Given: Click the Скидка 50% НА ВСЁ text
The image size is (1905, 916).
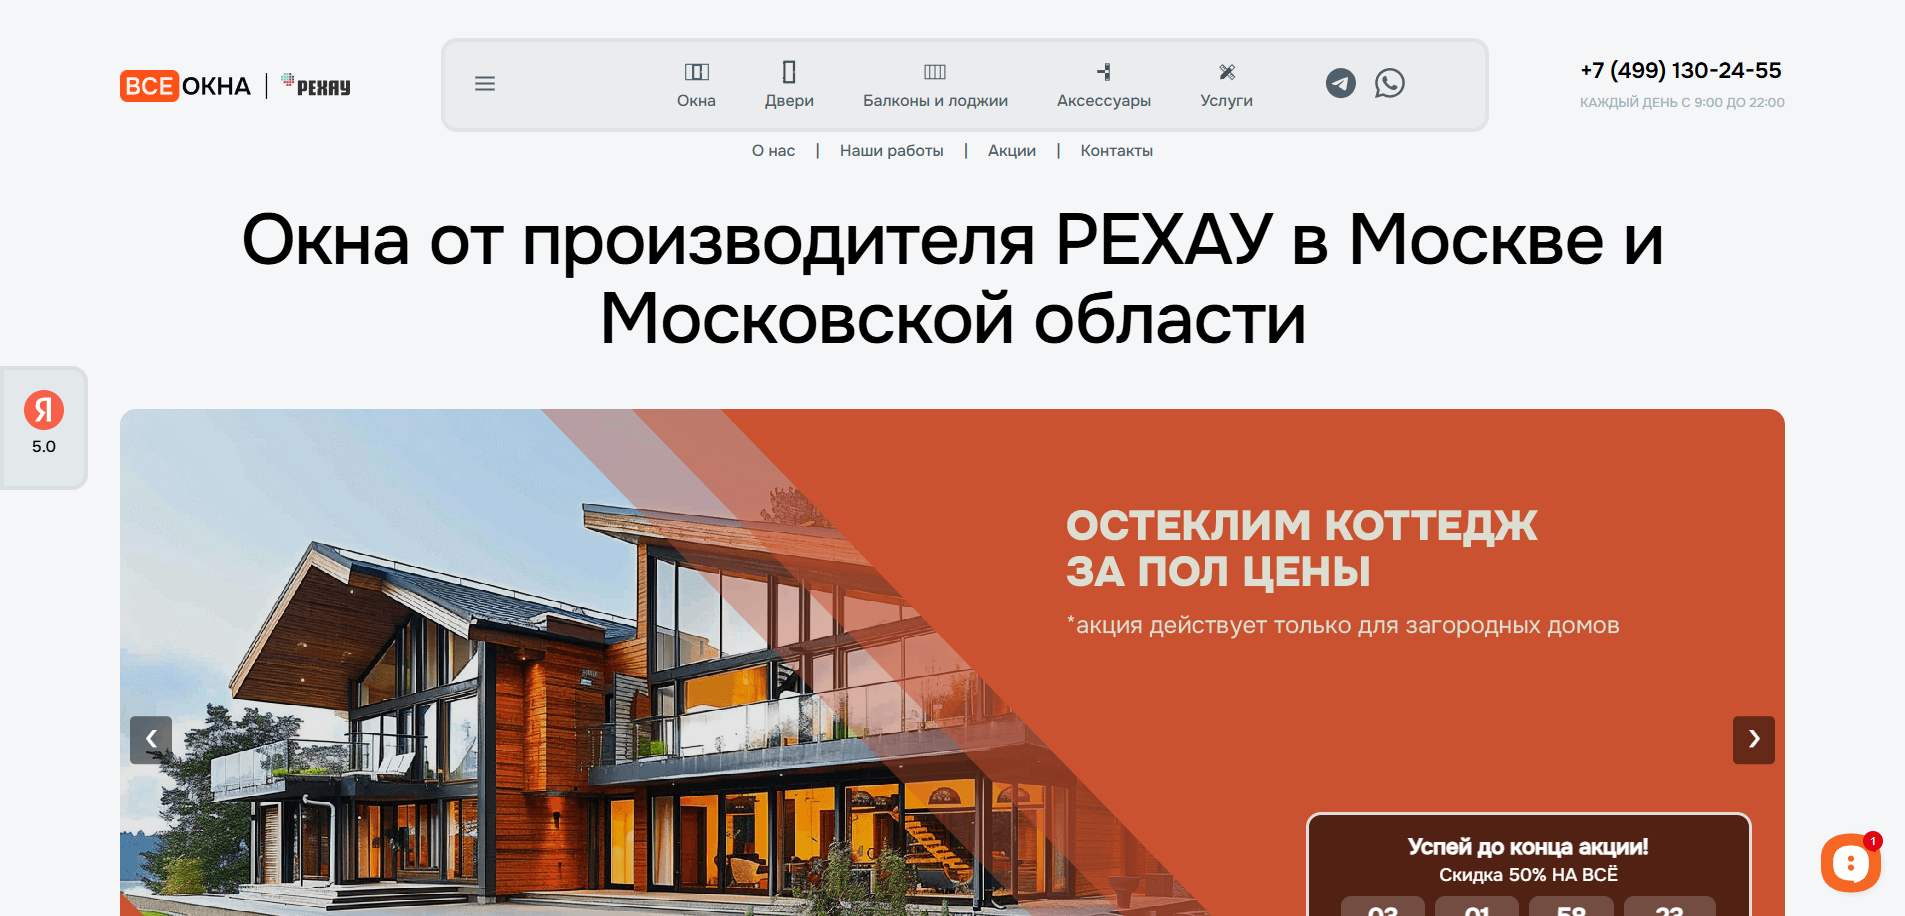Looking at the screenshot, I should pos(1528,875).
